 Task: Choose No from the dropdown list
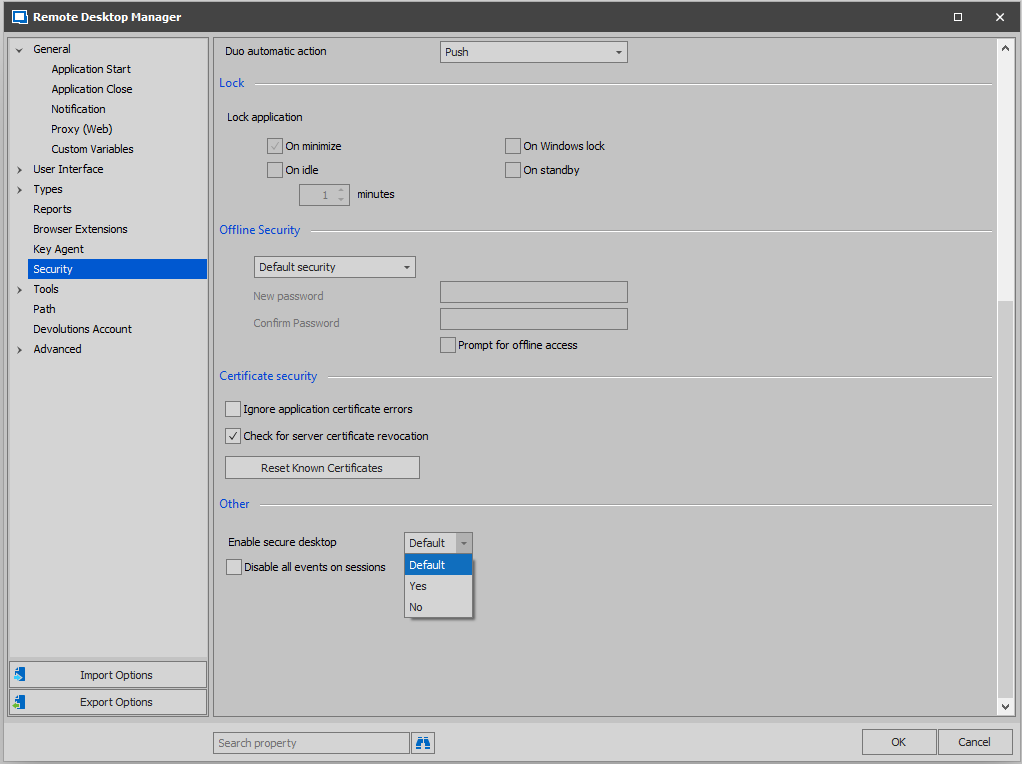416,607
